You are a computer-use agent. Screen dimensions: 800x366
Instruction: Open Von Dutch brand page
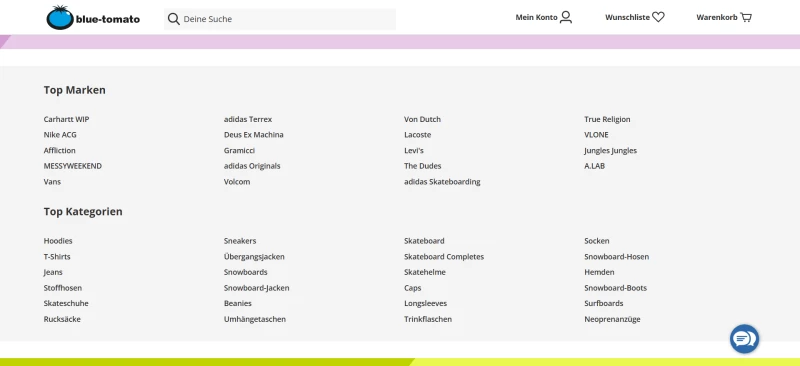[422, 119]
